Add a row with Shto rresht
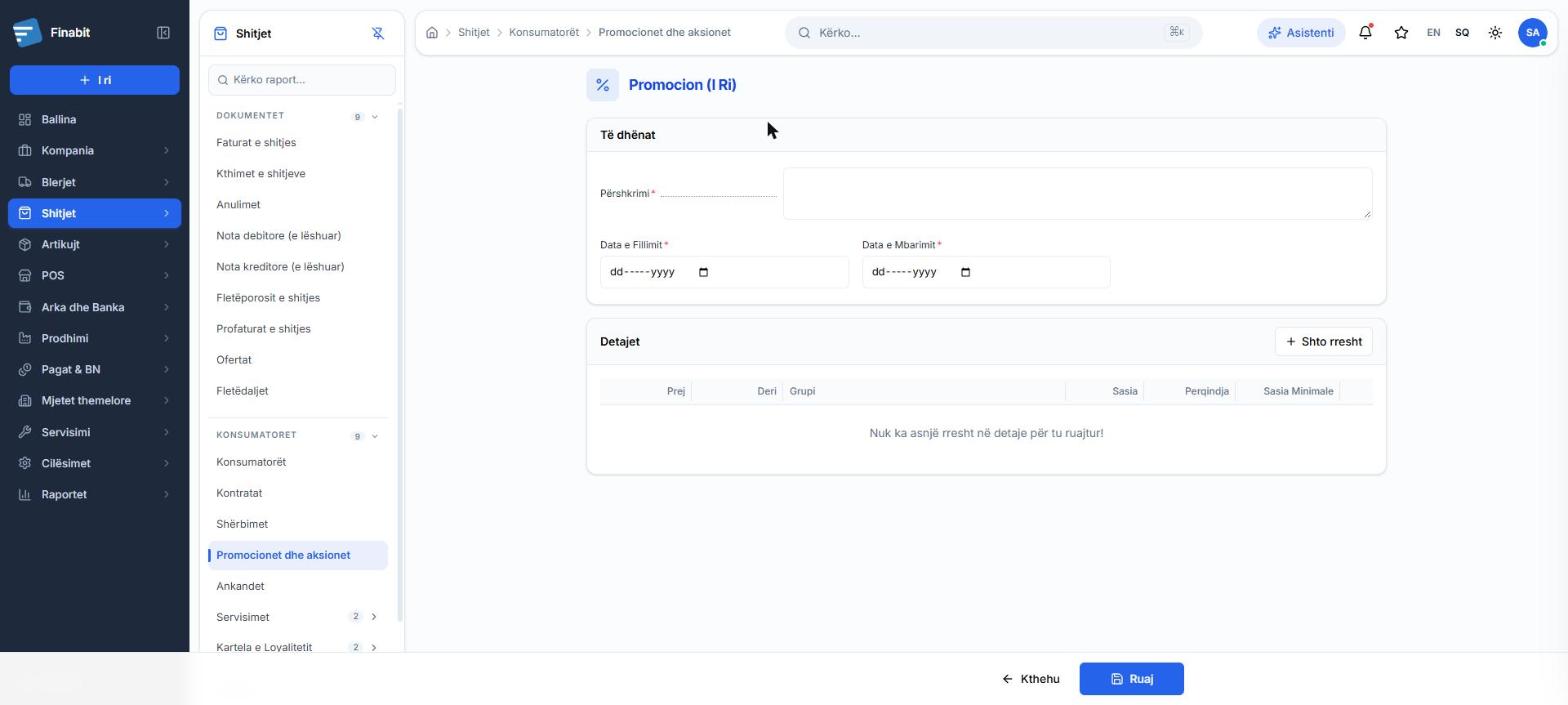This screenshot has height=705, width=1568. pyautogui.click(x=1323, y=342)
